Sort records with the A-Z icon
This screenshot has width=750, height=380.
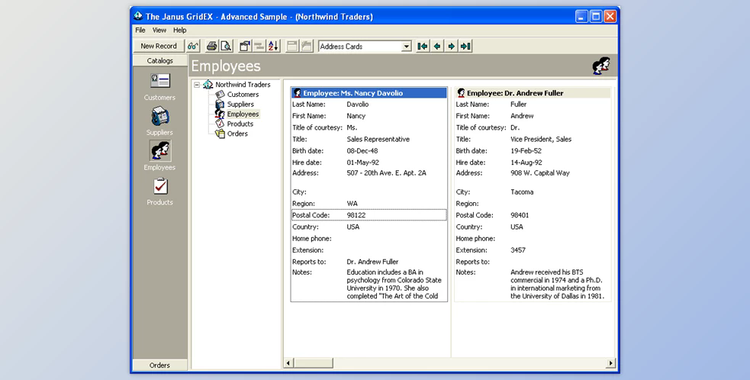[x=273, y=46]
